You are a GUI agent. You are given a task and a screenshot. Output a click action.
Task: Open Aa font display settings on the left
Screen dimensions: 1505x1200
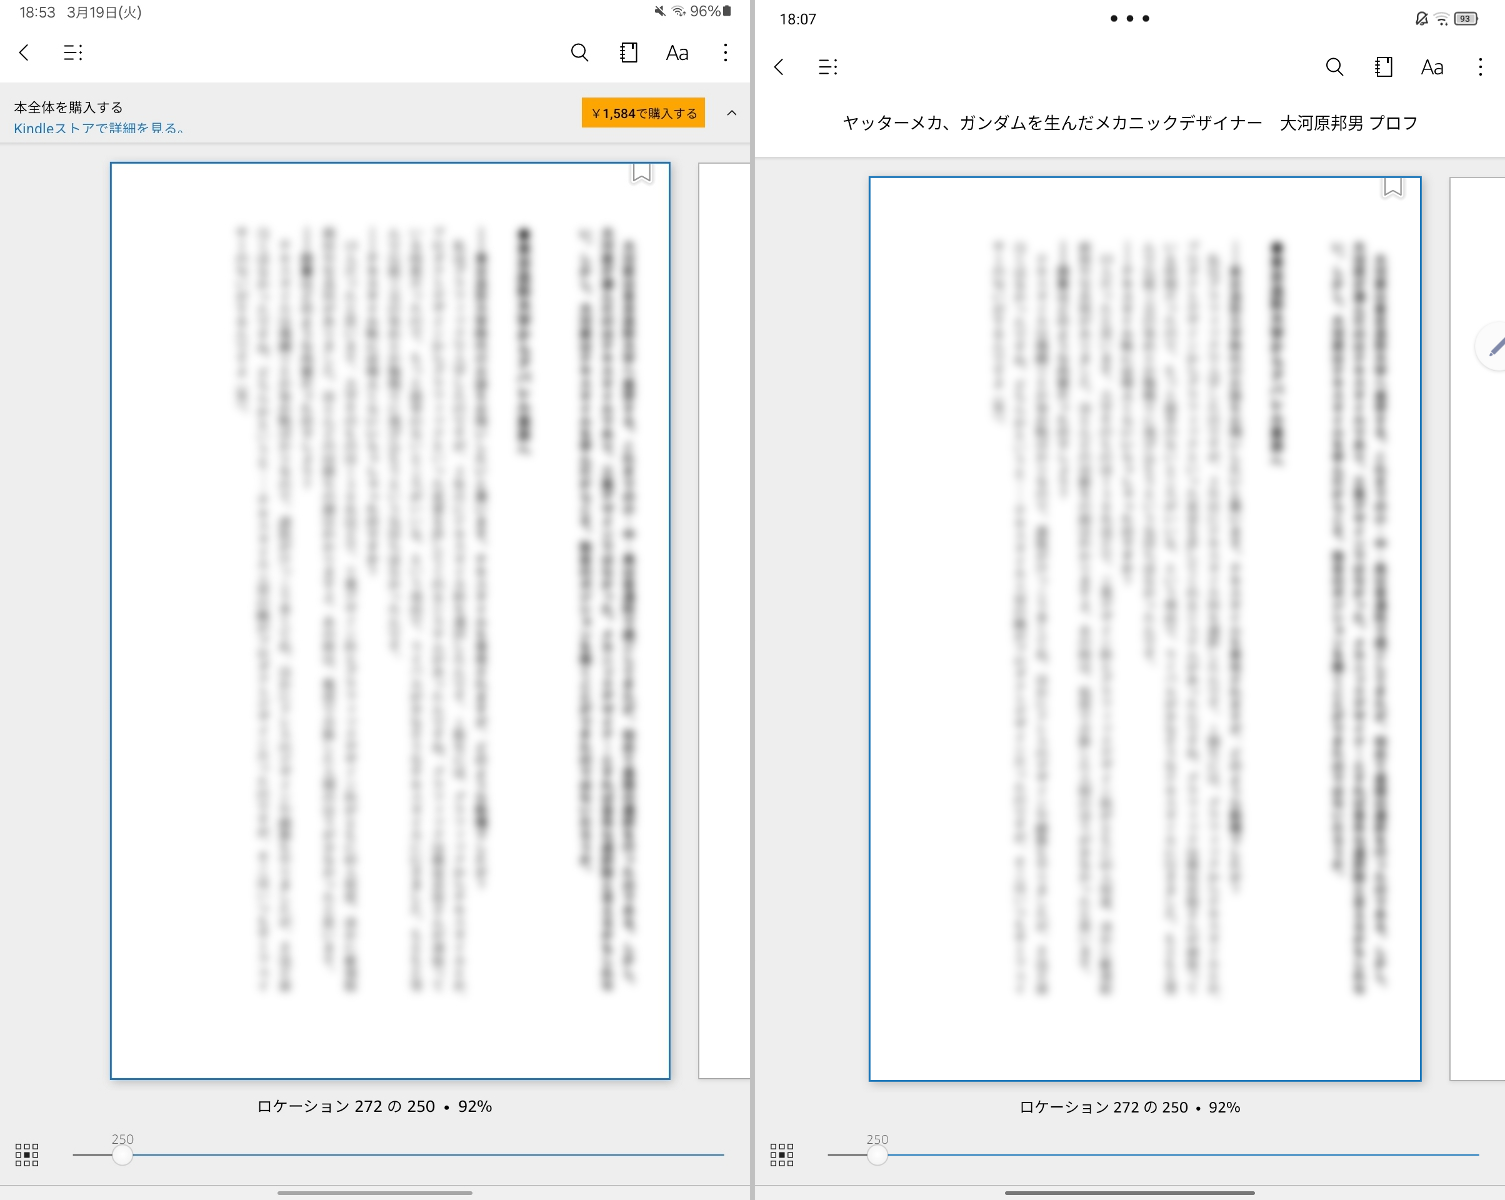point(678,52)
